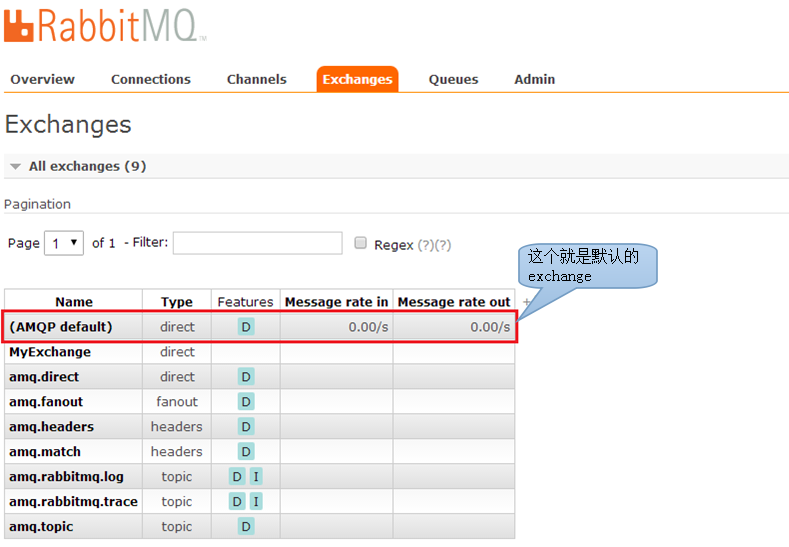Screen dimensions: 789x547
Task: Click the D badge in (AMQP default) row
Action: point(246,327)
